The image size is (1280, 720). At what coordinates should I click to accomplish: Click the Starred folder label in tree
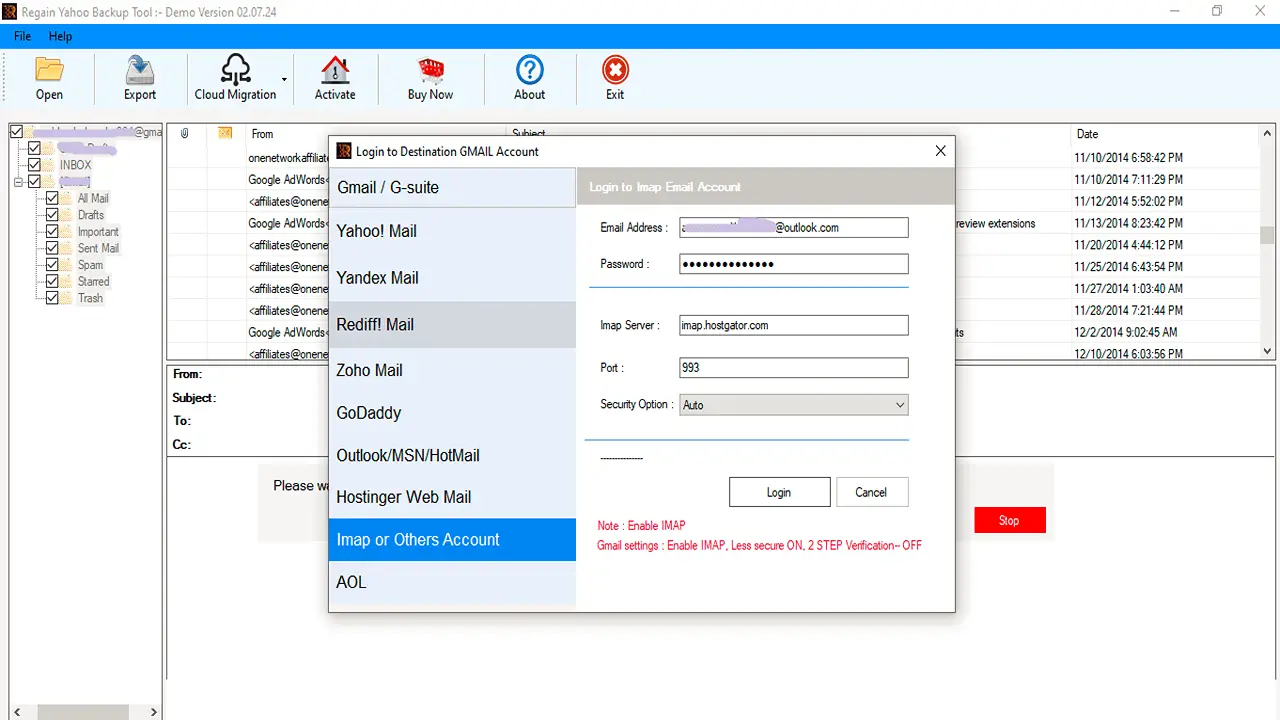pyautogui.click(x=94, y=282)
